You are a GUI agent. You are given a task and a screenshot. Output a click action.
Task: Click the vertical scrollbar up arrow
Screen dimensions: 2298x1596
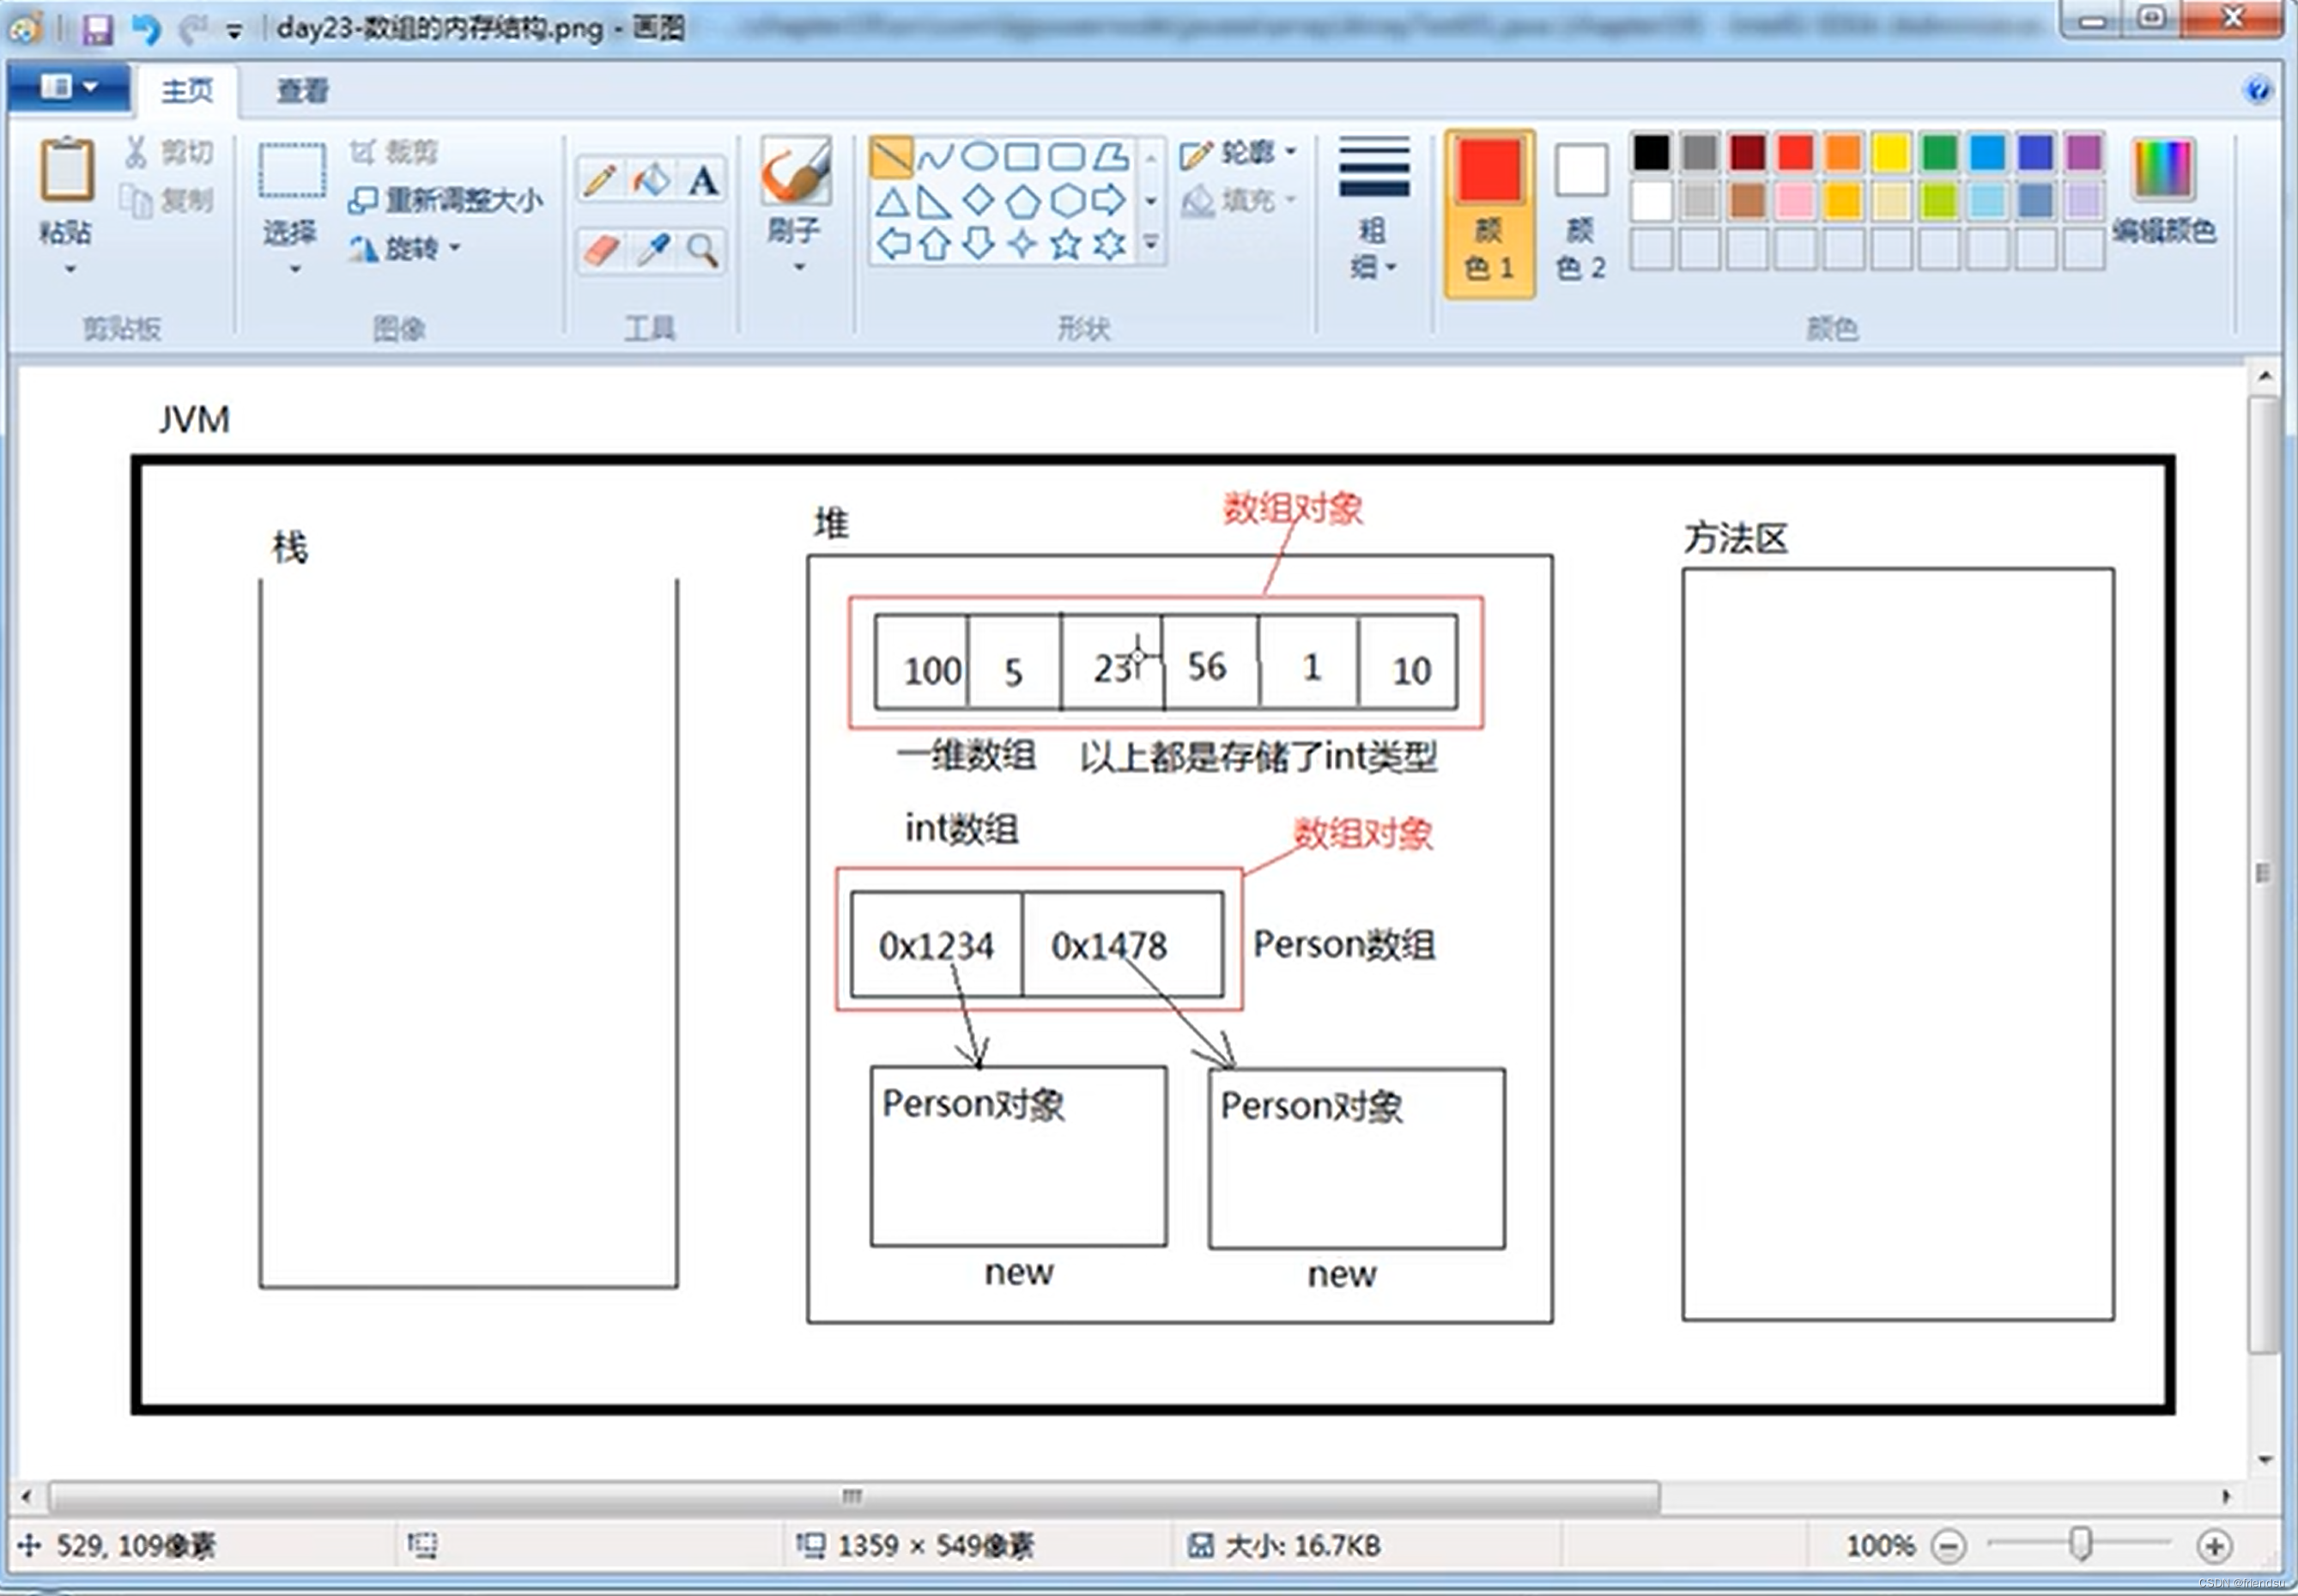click(2265, 377)
